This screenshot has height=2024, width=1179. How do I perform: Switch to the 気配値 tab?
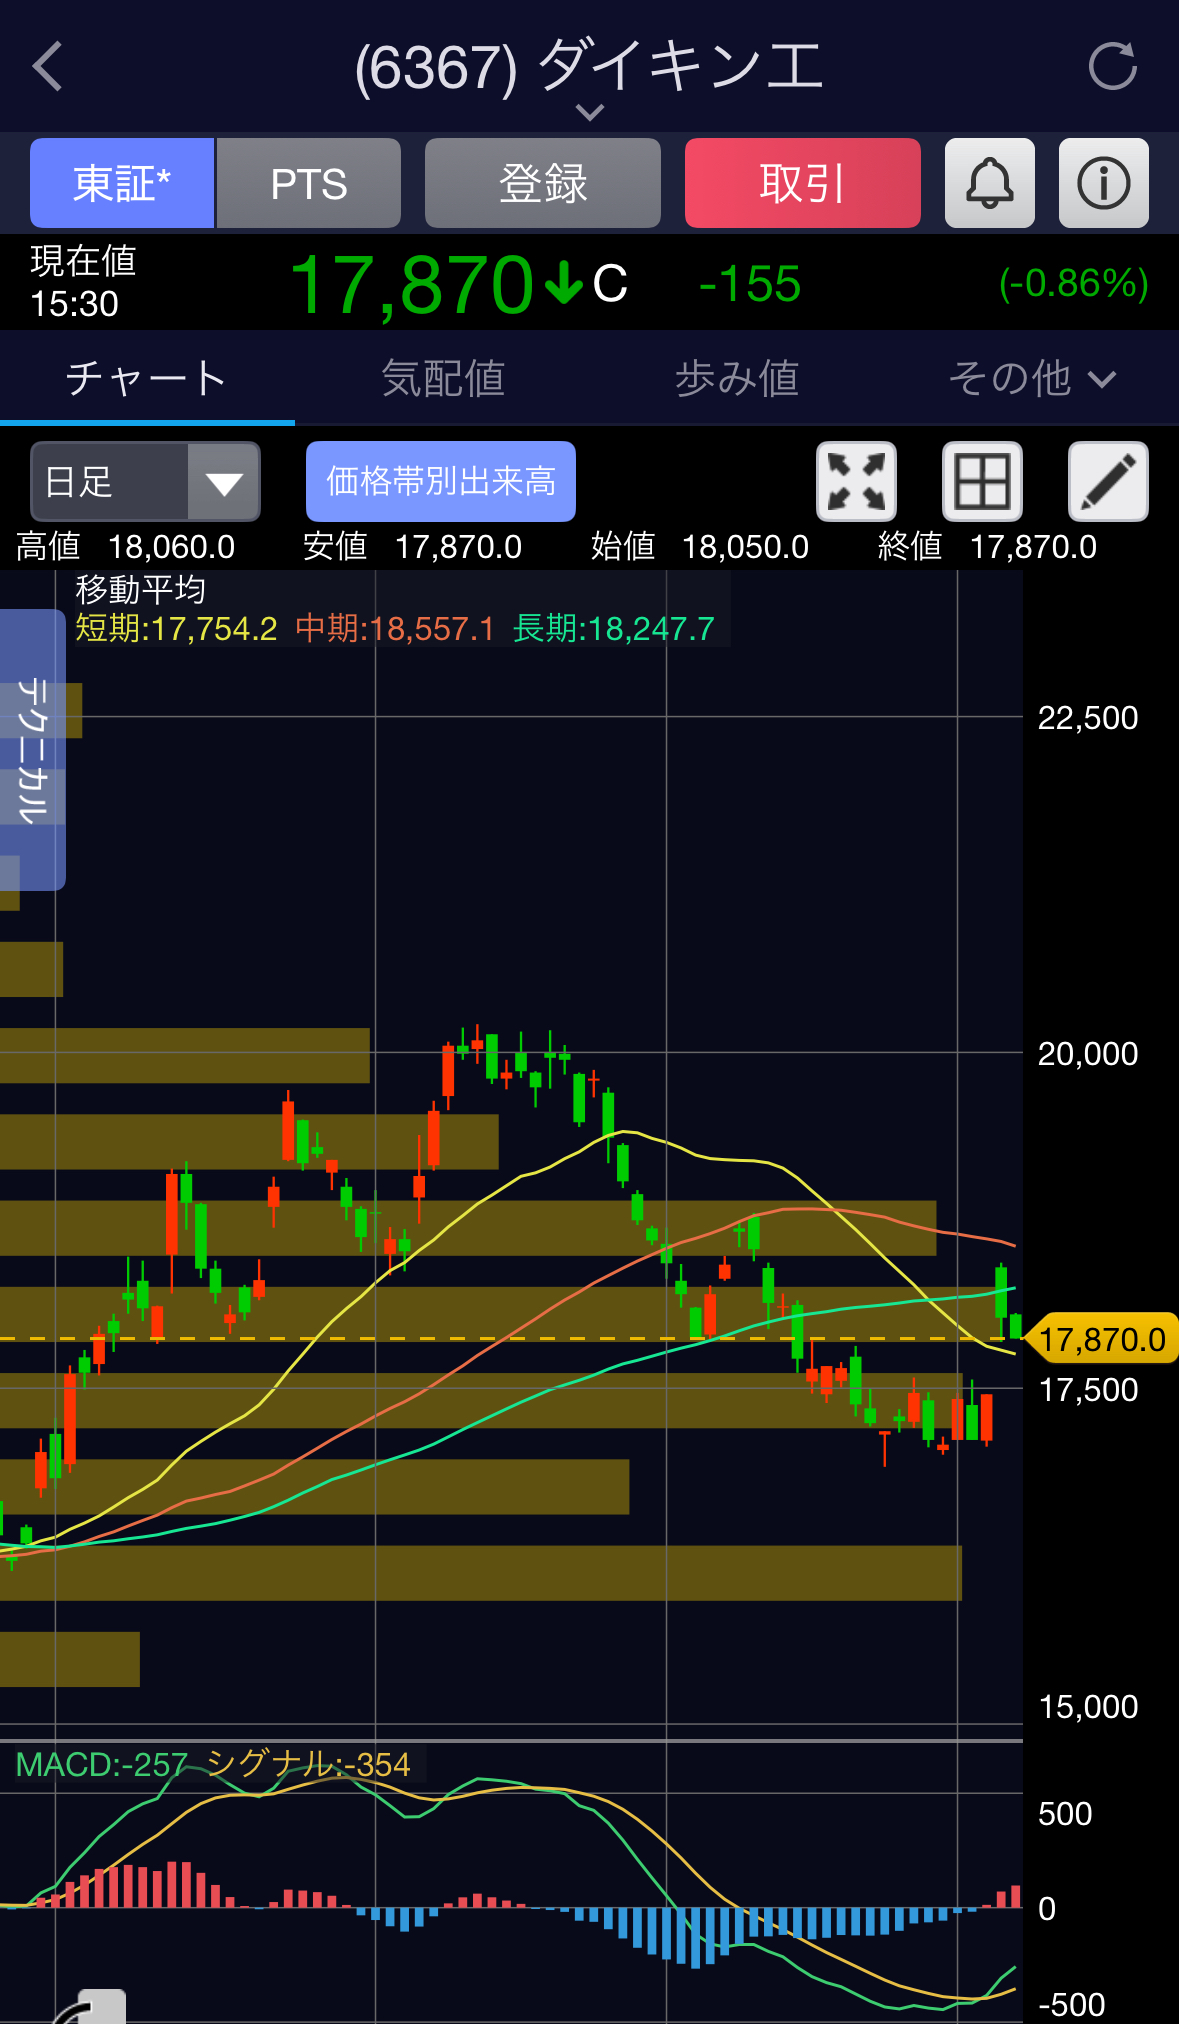click(442, 378)
